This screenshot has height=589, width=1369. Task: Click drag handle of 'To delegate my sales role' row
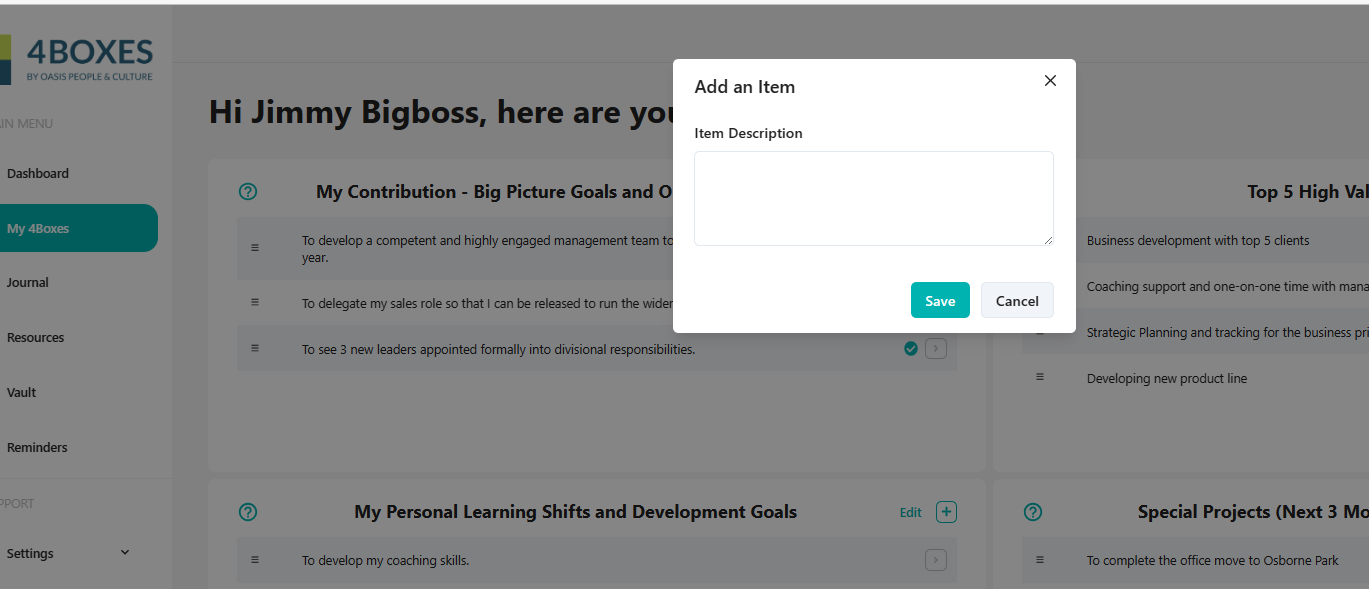point(255,302)
